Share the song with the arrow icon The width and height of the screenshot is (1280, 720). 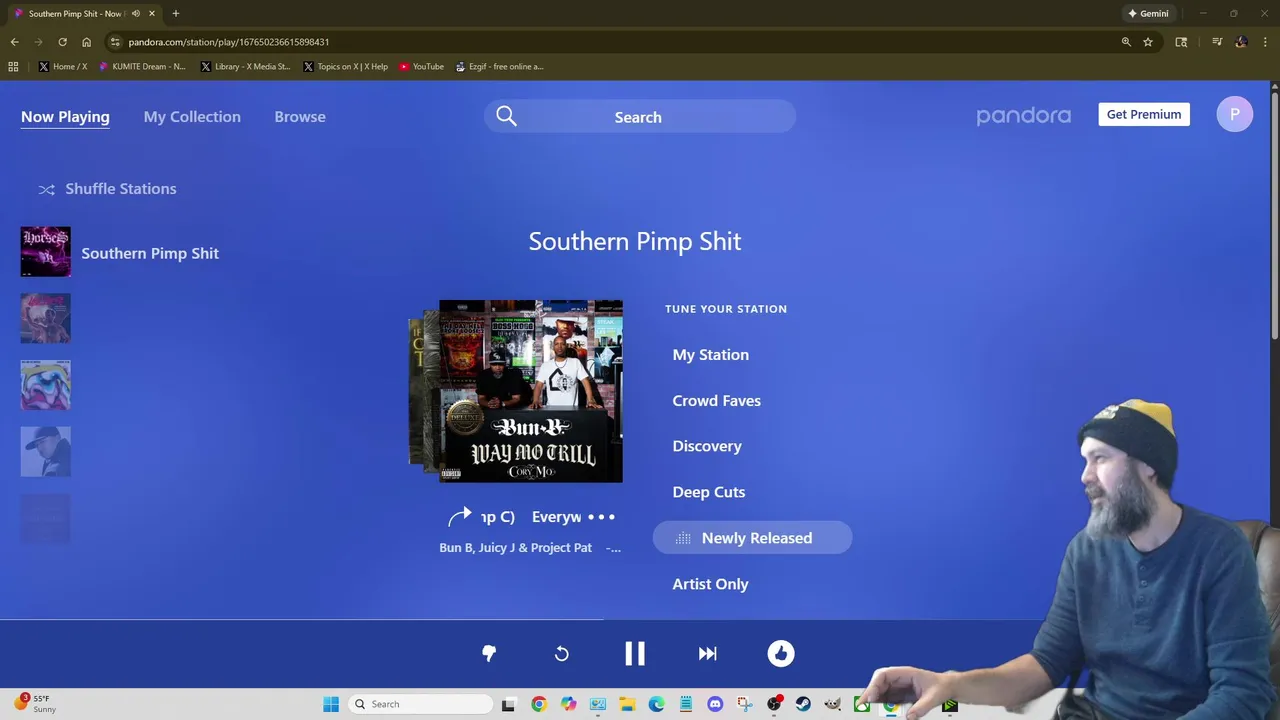tap(459, 517)
